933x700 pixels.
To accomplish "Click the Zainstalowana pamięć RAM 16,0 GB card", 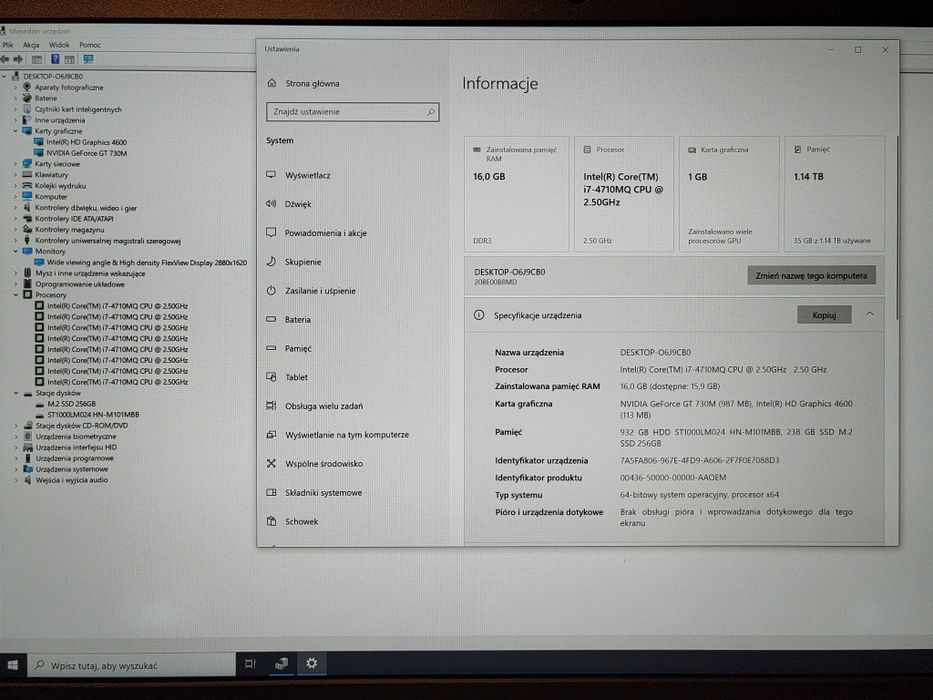I will click(x=516, y=194).
